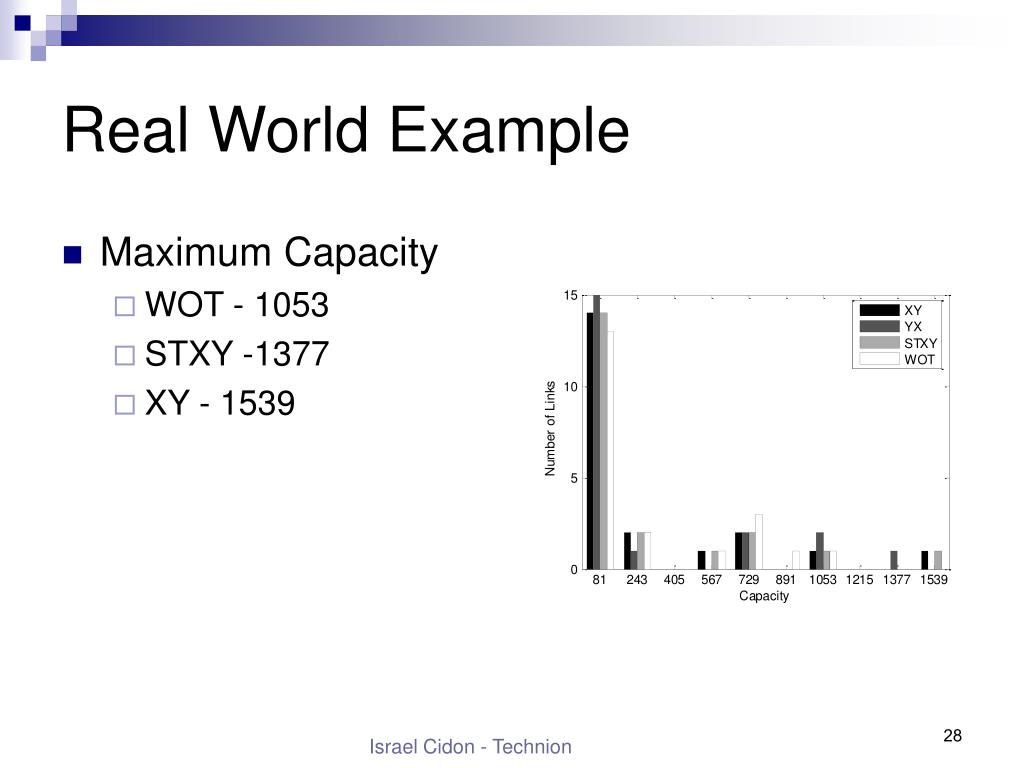Click the 'Capacity' x-axis label

(x=764, y=596)
